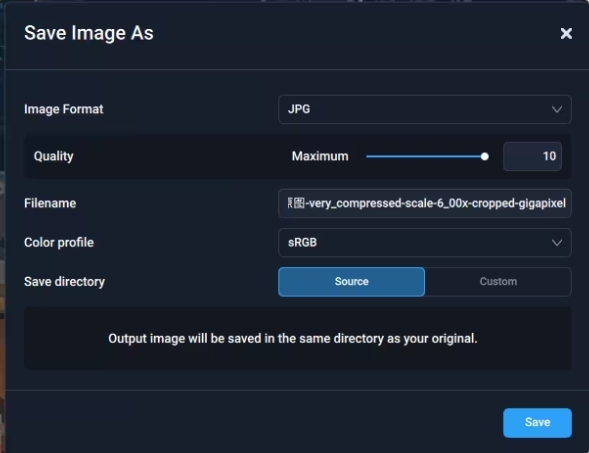
Task: Select Source as the save directory
Action: pos(352,282)
